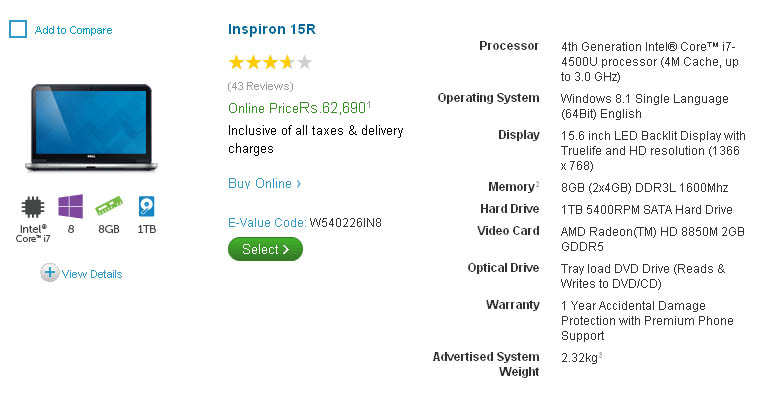Click the Inspiron 15R product title

[x=272, y=29]
